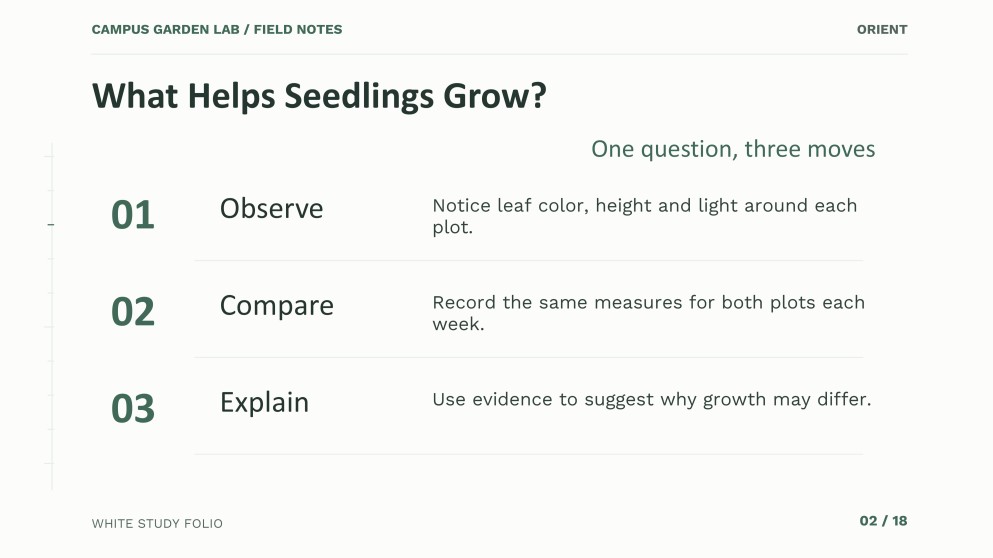Click the page number 02 / 18
Viewport: 993px width, 558px height.
coord(883,521)
